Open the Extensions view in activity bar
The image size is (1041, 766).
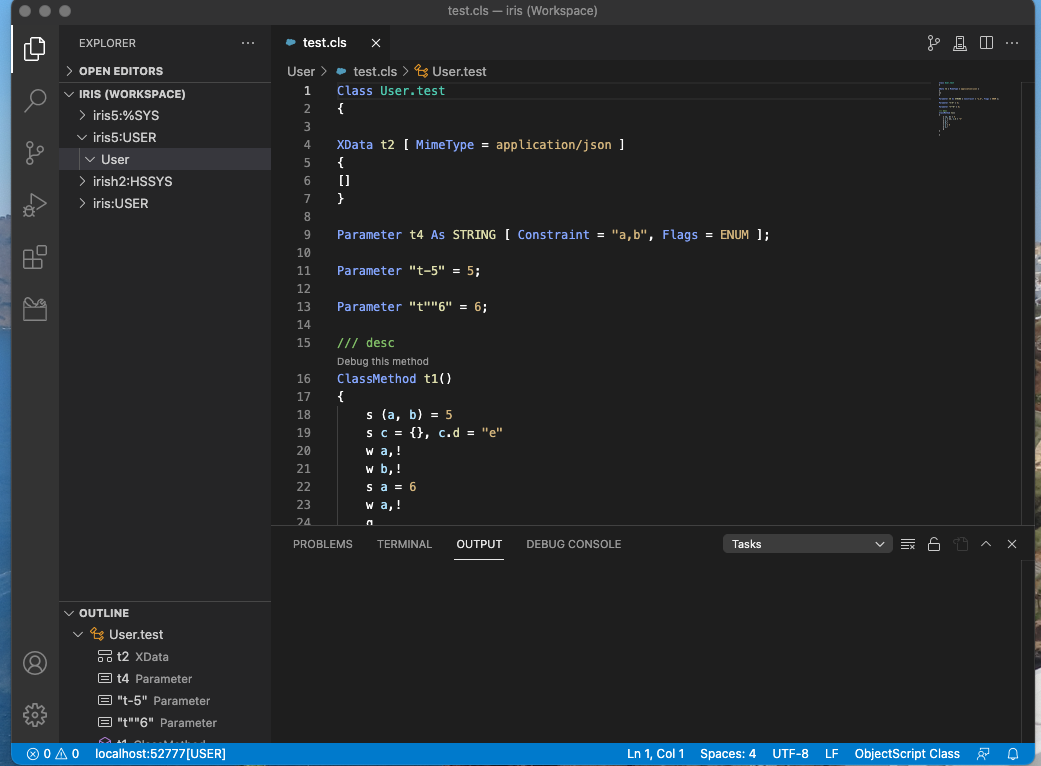pyautogui.click(x=35, y=257)
